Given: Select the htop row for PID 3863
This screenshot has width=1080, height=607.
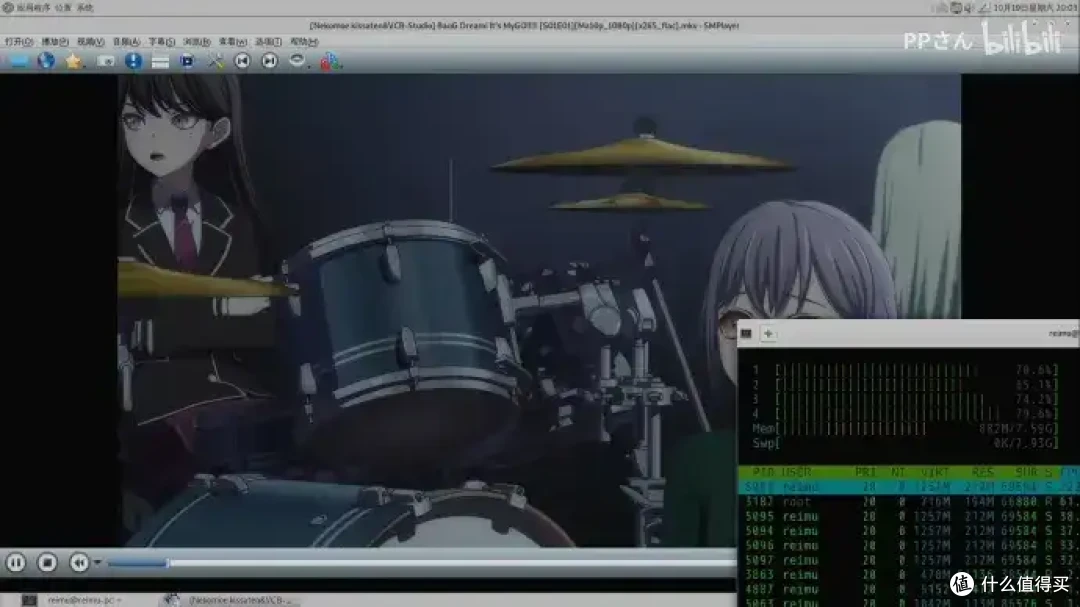Looking at the screenshot, I should (x=908, y=575).
